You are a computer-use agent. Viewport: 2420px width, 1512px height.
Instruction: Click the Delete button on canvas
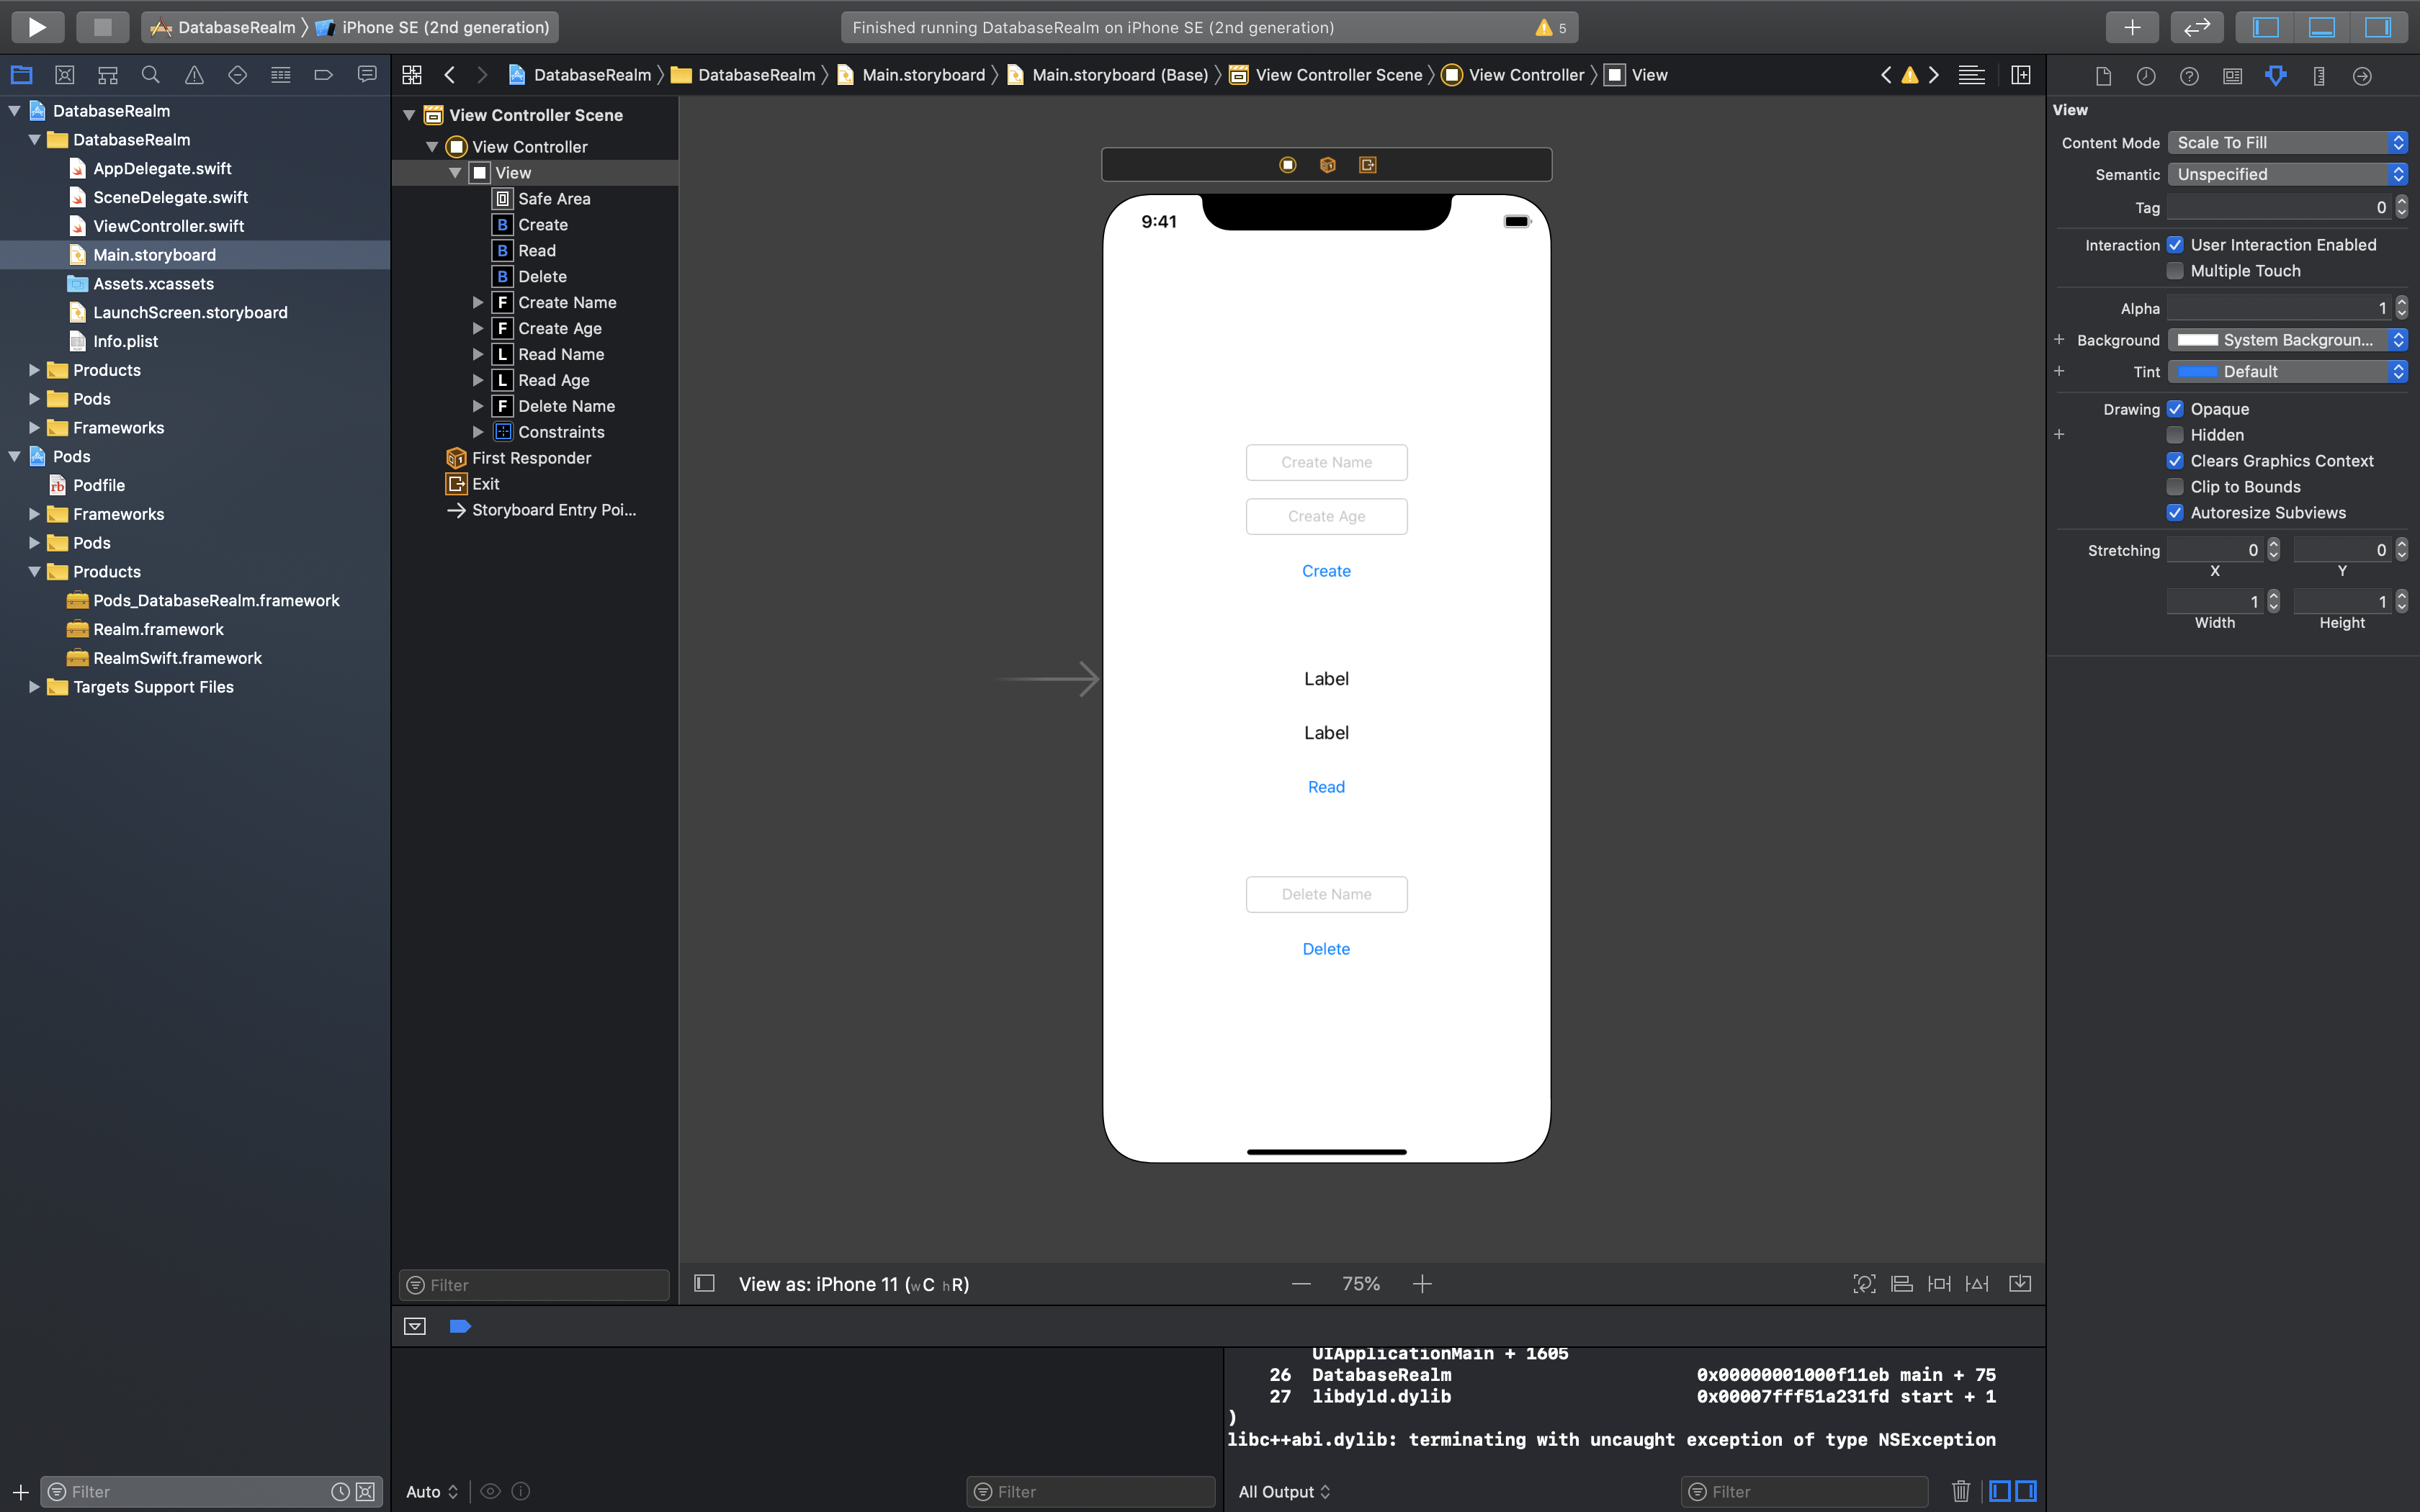tap(1325, 949)
